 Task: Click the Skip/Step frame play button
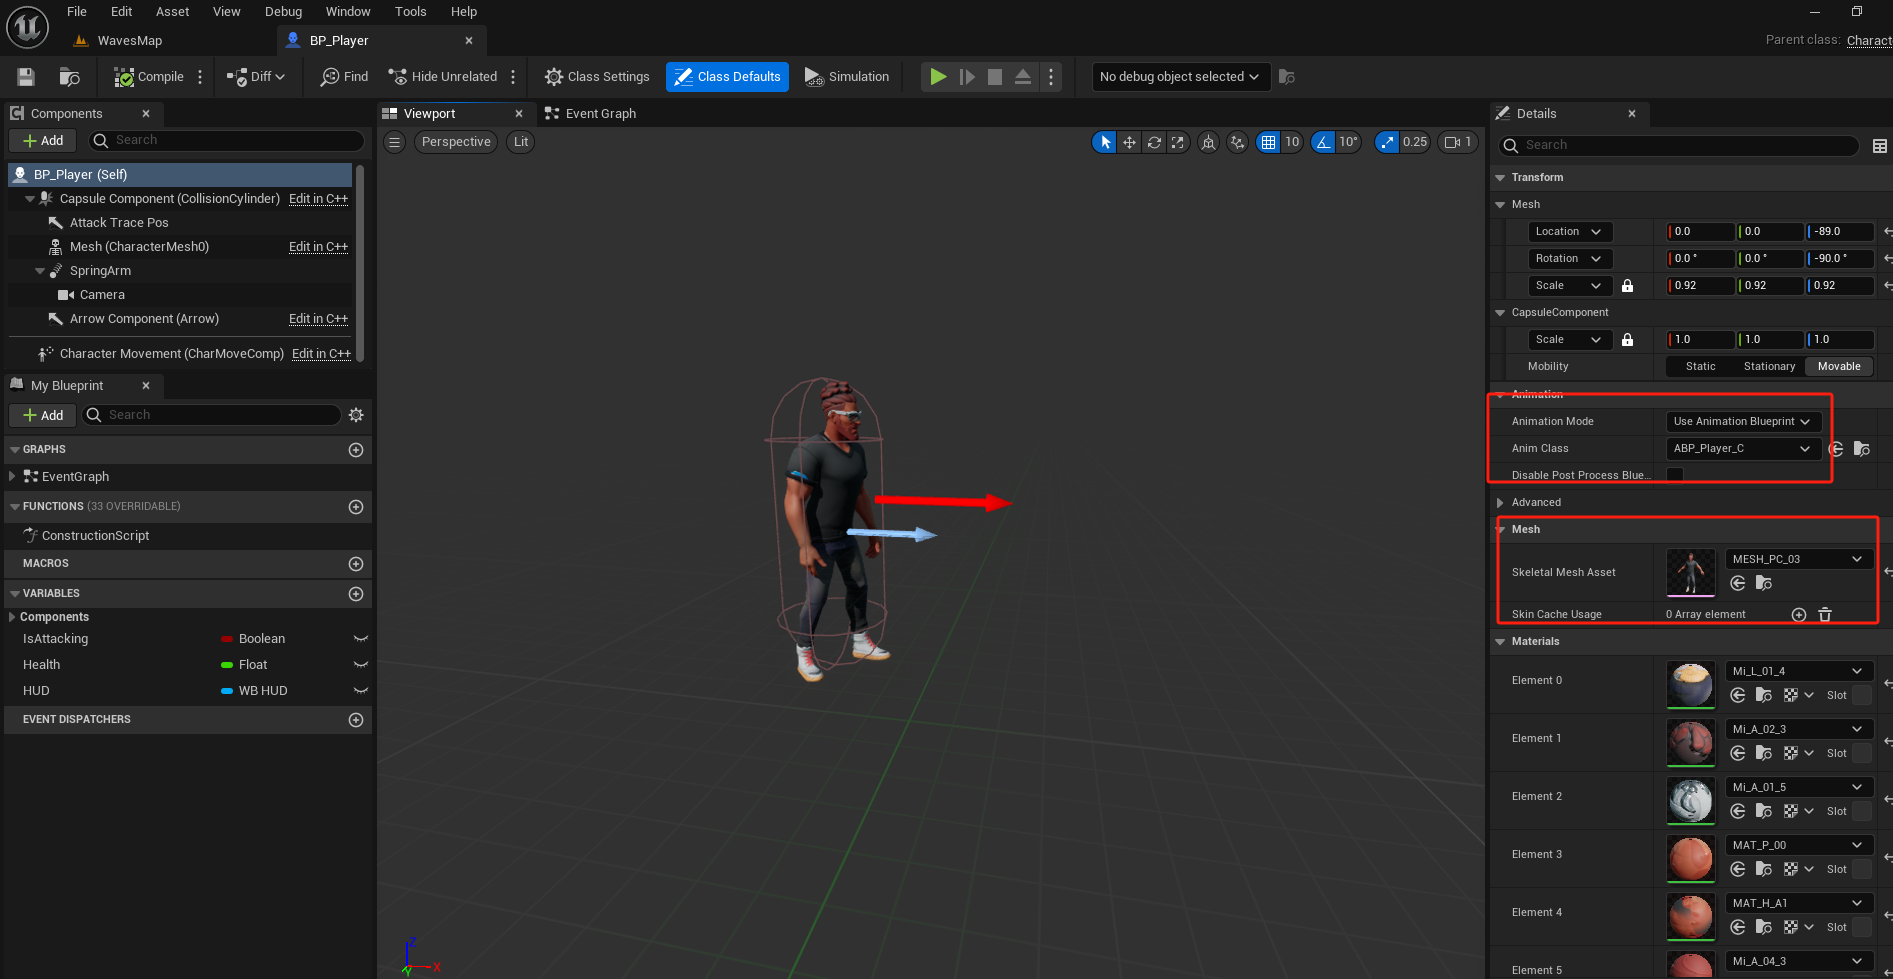tap(967, 77)
